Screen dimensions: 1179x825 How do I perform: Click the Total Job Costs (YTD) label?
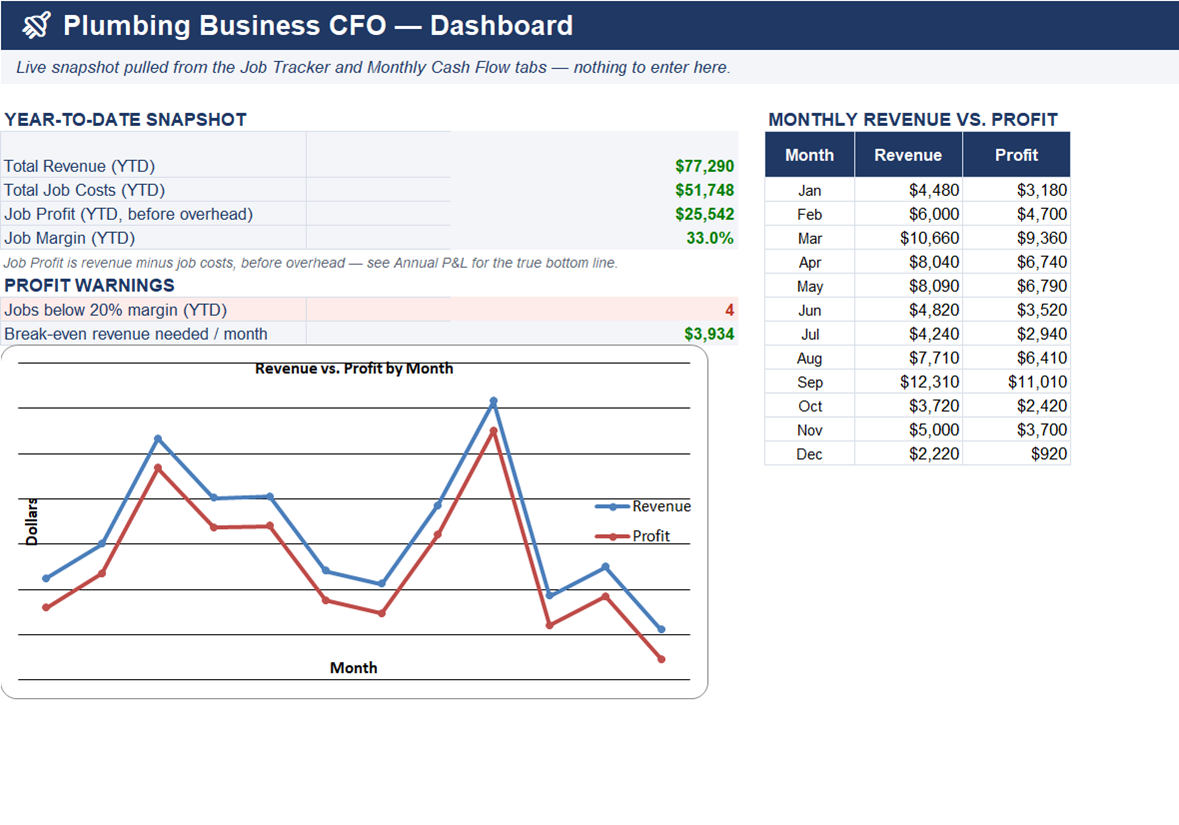84,190
